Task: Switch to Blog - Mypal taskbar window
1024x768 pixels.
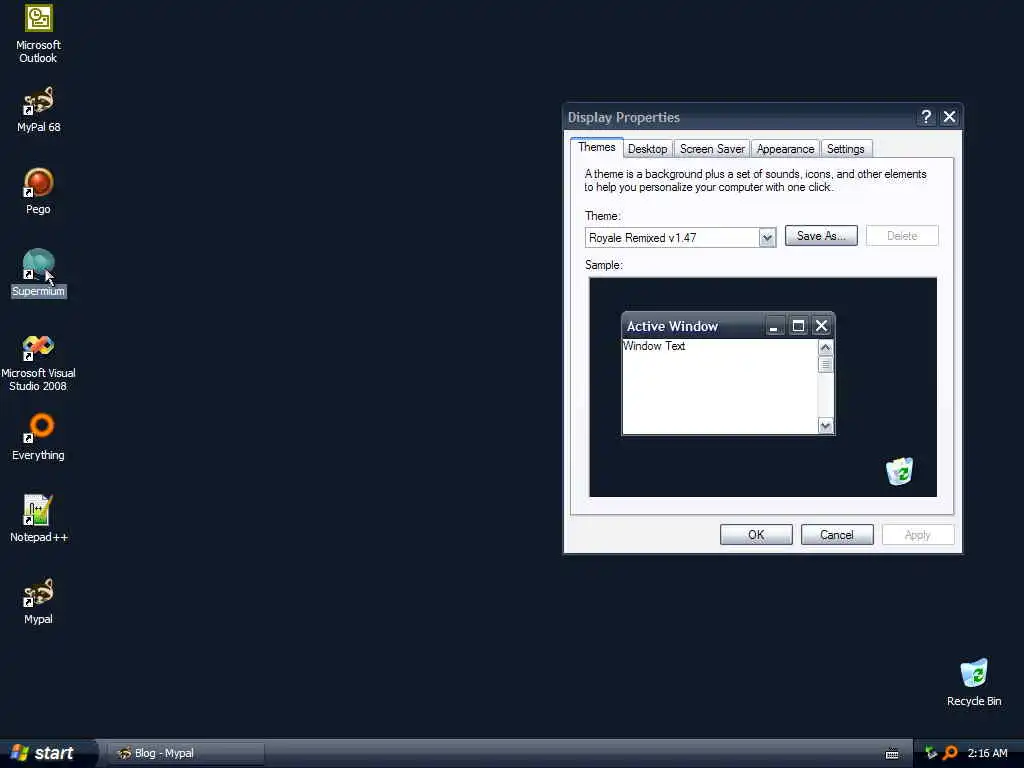Action: tap(185, 753)
